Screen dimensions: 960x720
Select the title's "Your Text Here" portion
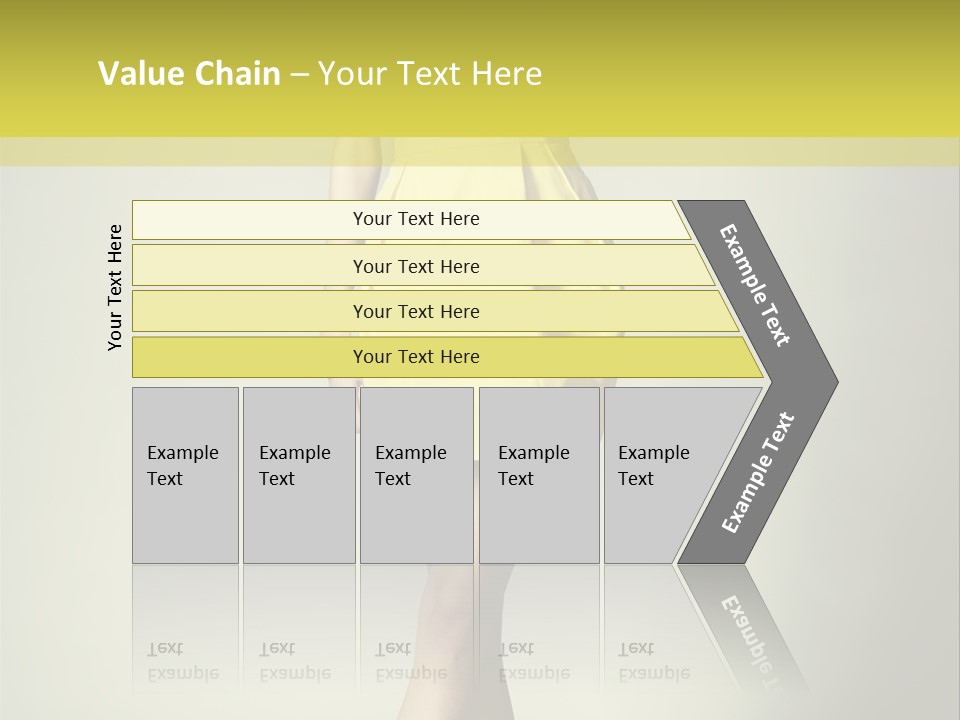[x=429, y=74]
